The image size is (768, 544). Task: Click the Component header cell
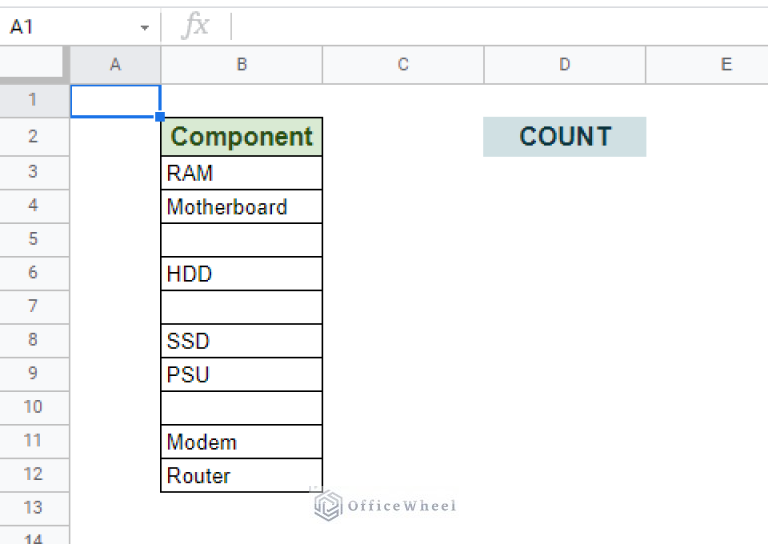[241, 137]
